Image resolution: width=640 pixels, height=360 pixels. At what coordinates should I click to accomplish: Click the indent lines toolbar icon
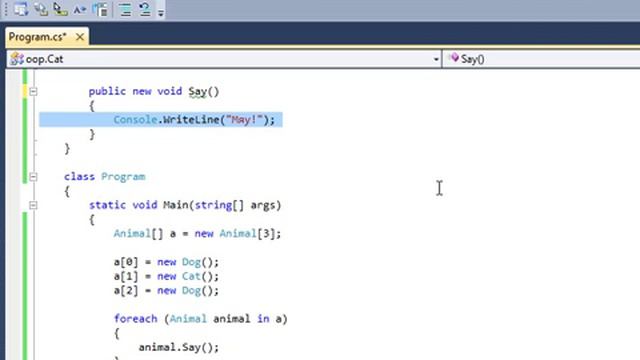[125, 9]
